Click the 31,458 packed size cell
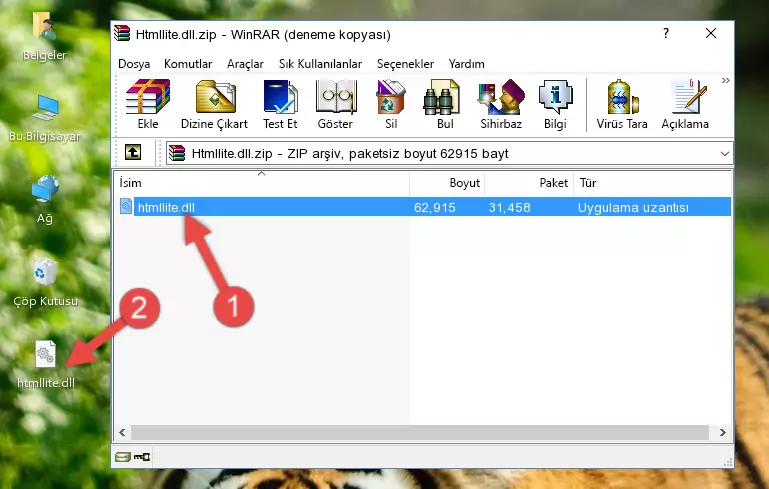 click(509, 207)
